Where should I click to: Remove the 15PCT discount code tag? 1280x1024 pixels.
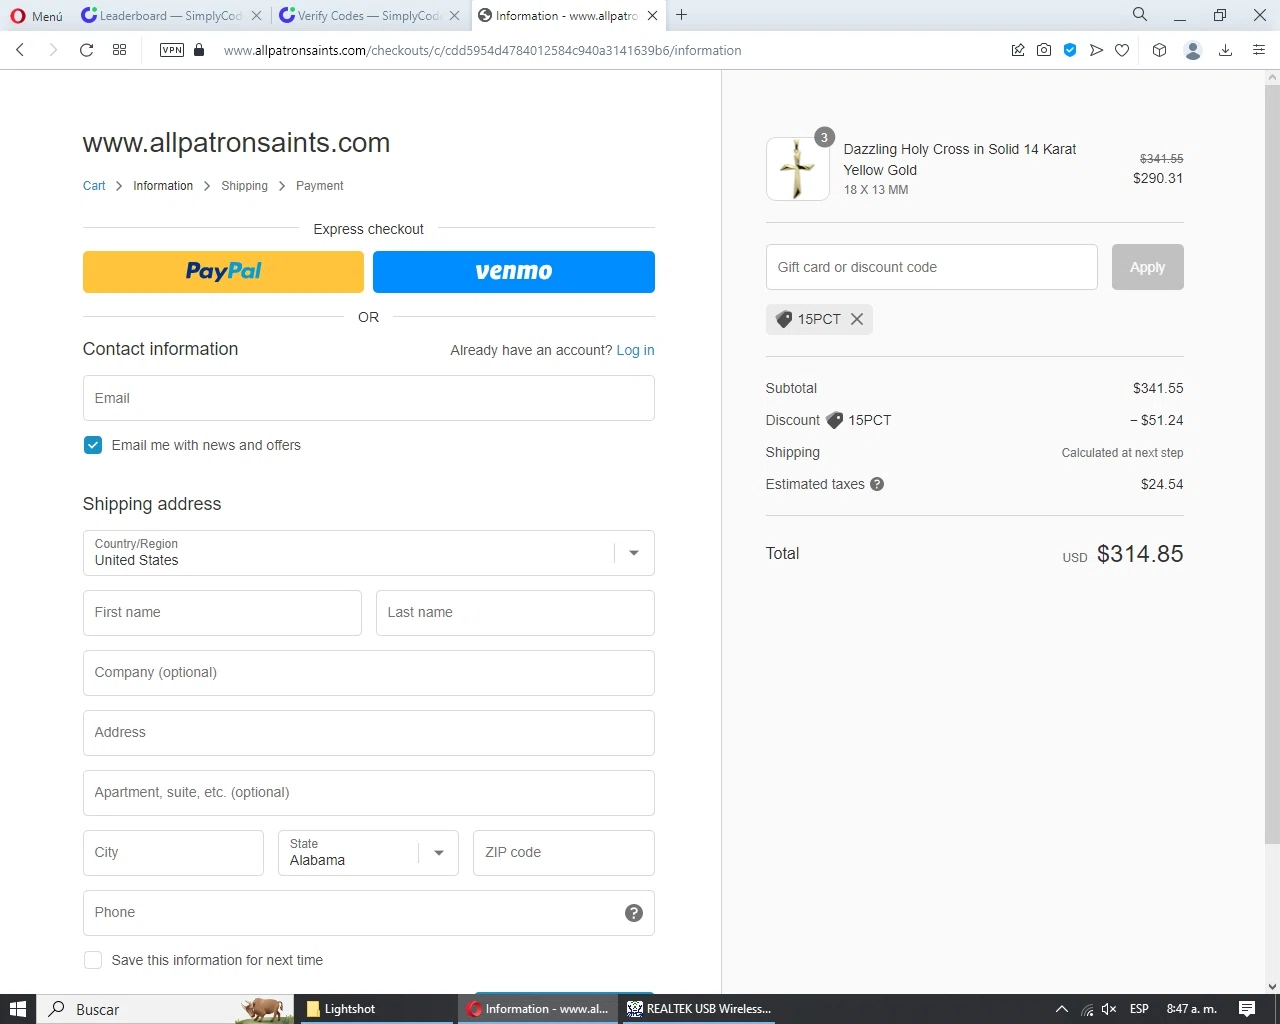[x=857, y=319]
